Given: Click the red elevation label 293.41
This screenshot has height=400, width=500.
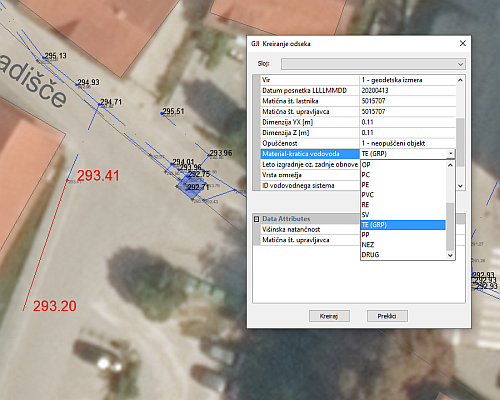Looking at the screenshot, I should tap(98, 176).
